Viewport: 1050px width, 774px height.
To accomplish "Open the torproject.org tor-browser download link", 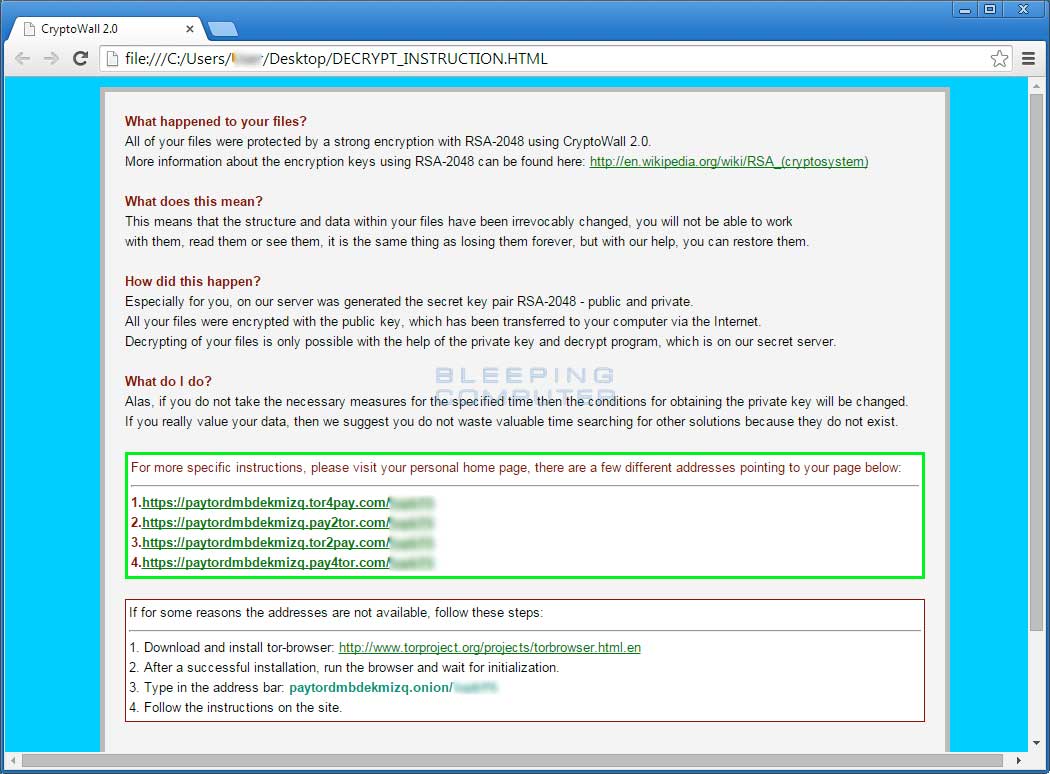I will click(x=490, y=647).
